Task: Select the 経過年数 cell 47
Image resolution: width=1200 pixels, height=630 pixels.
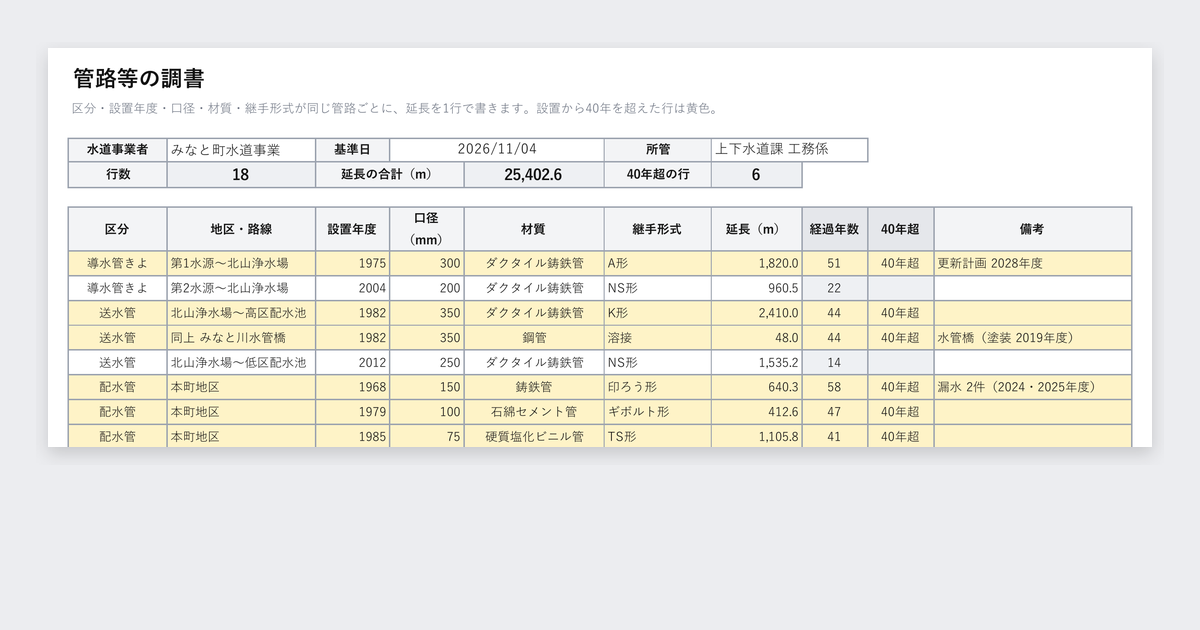Action: 835,412
